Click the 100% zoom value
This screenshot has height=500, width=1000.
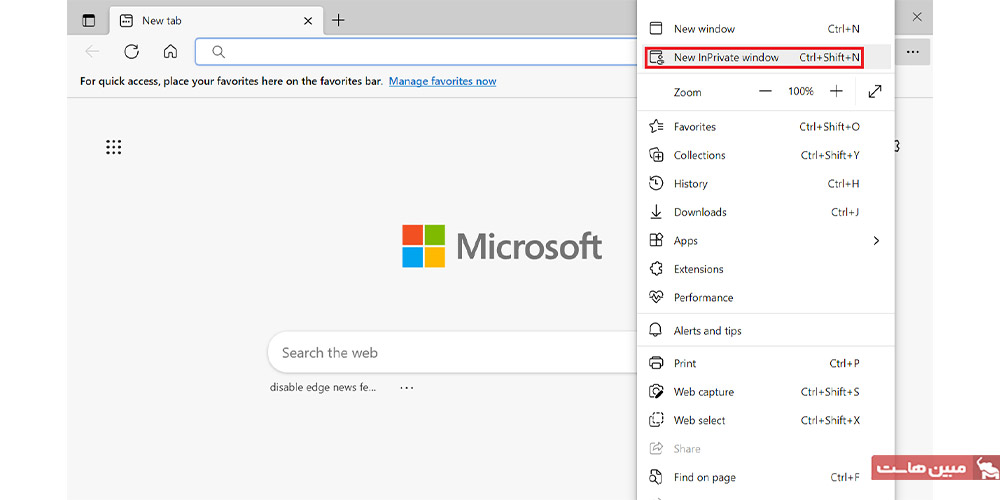click(x=801, y=92)
